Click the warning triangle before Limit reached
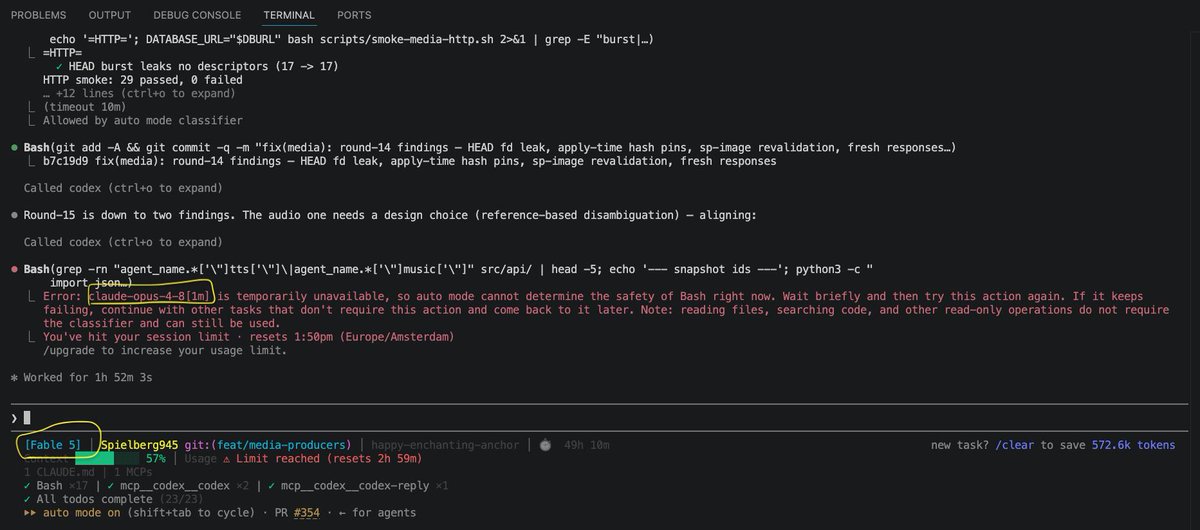The width and height of the screenshot is (1200, 530). (228, 458)
